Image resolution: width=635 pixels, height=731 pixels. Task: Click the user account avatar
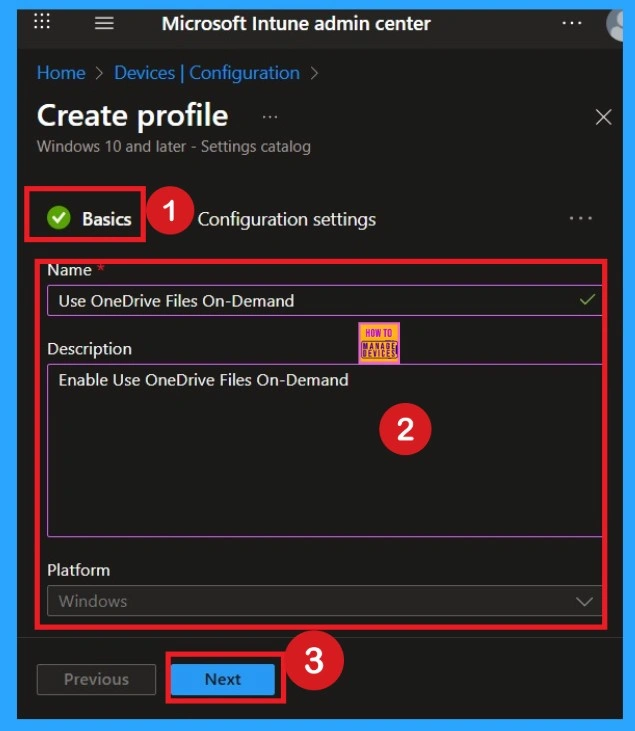pyautogui.click(x=619, y=25)
